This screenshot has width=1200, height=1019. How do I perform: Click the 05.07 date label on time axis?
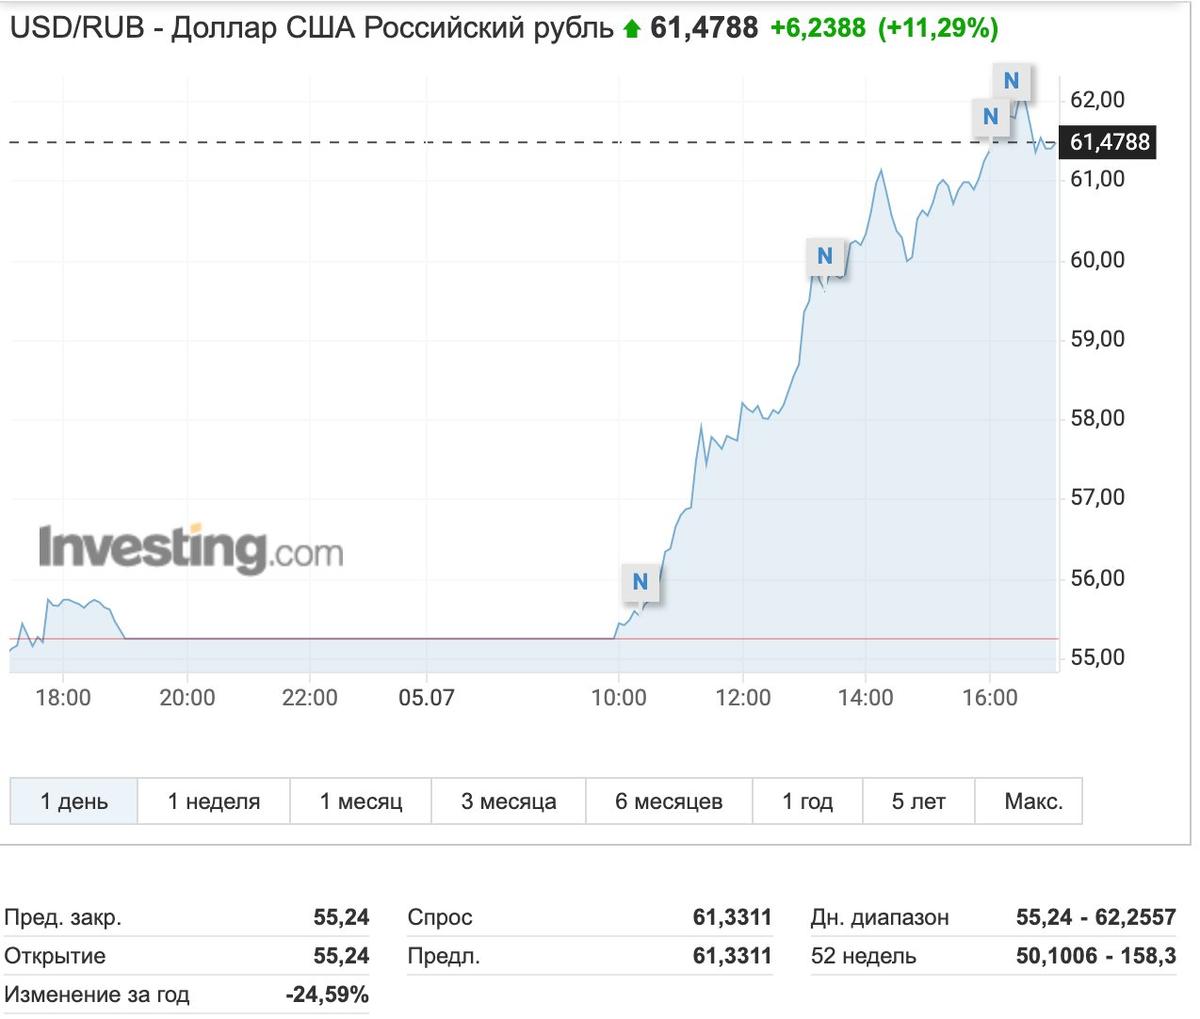pyautogui.click(x=426, y=697)
